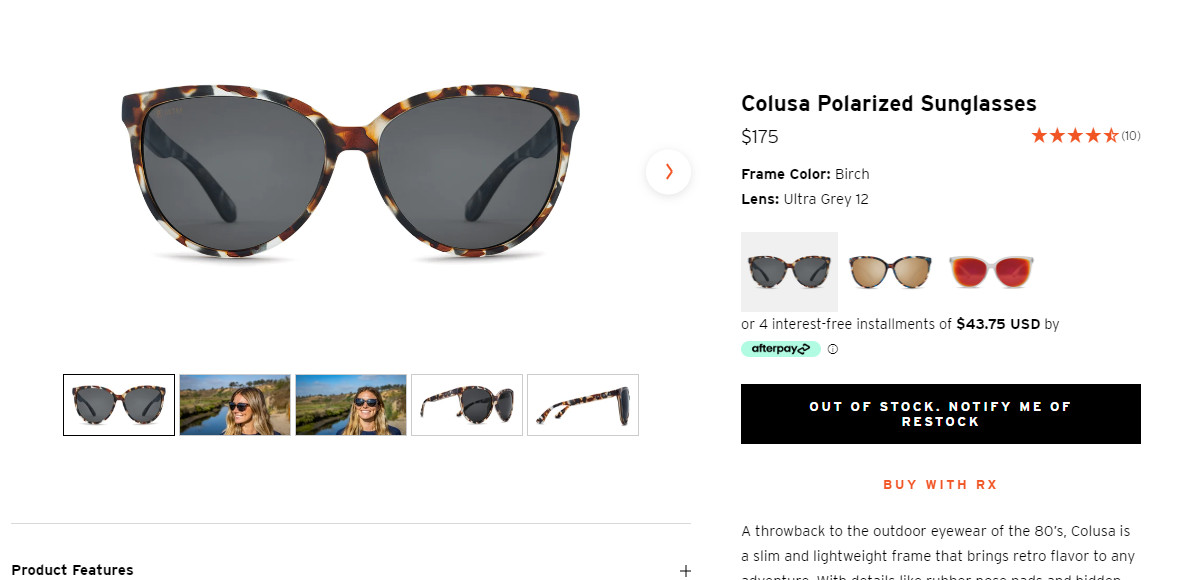Show angled view thumbnail of sunglasses

pos(467,405)
